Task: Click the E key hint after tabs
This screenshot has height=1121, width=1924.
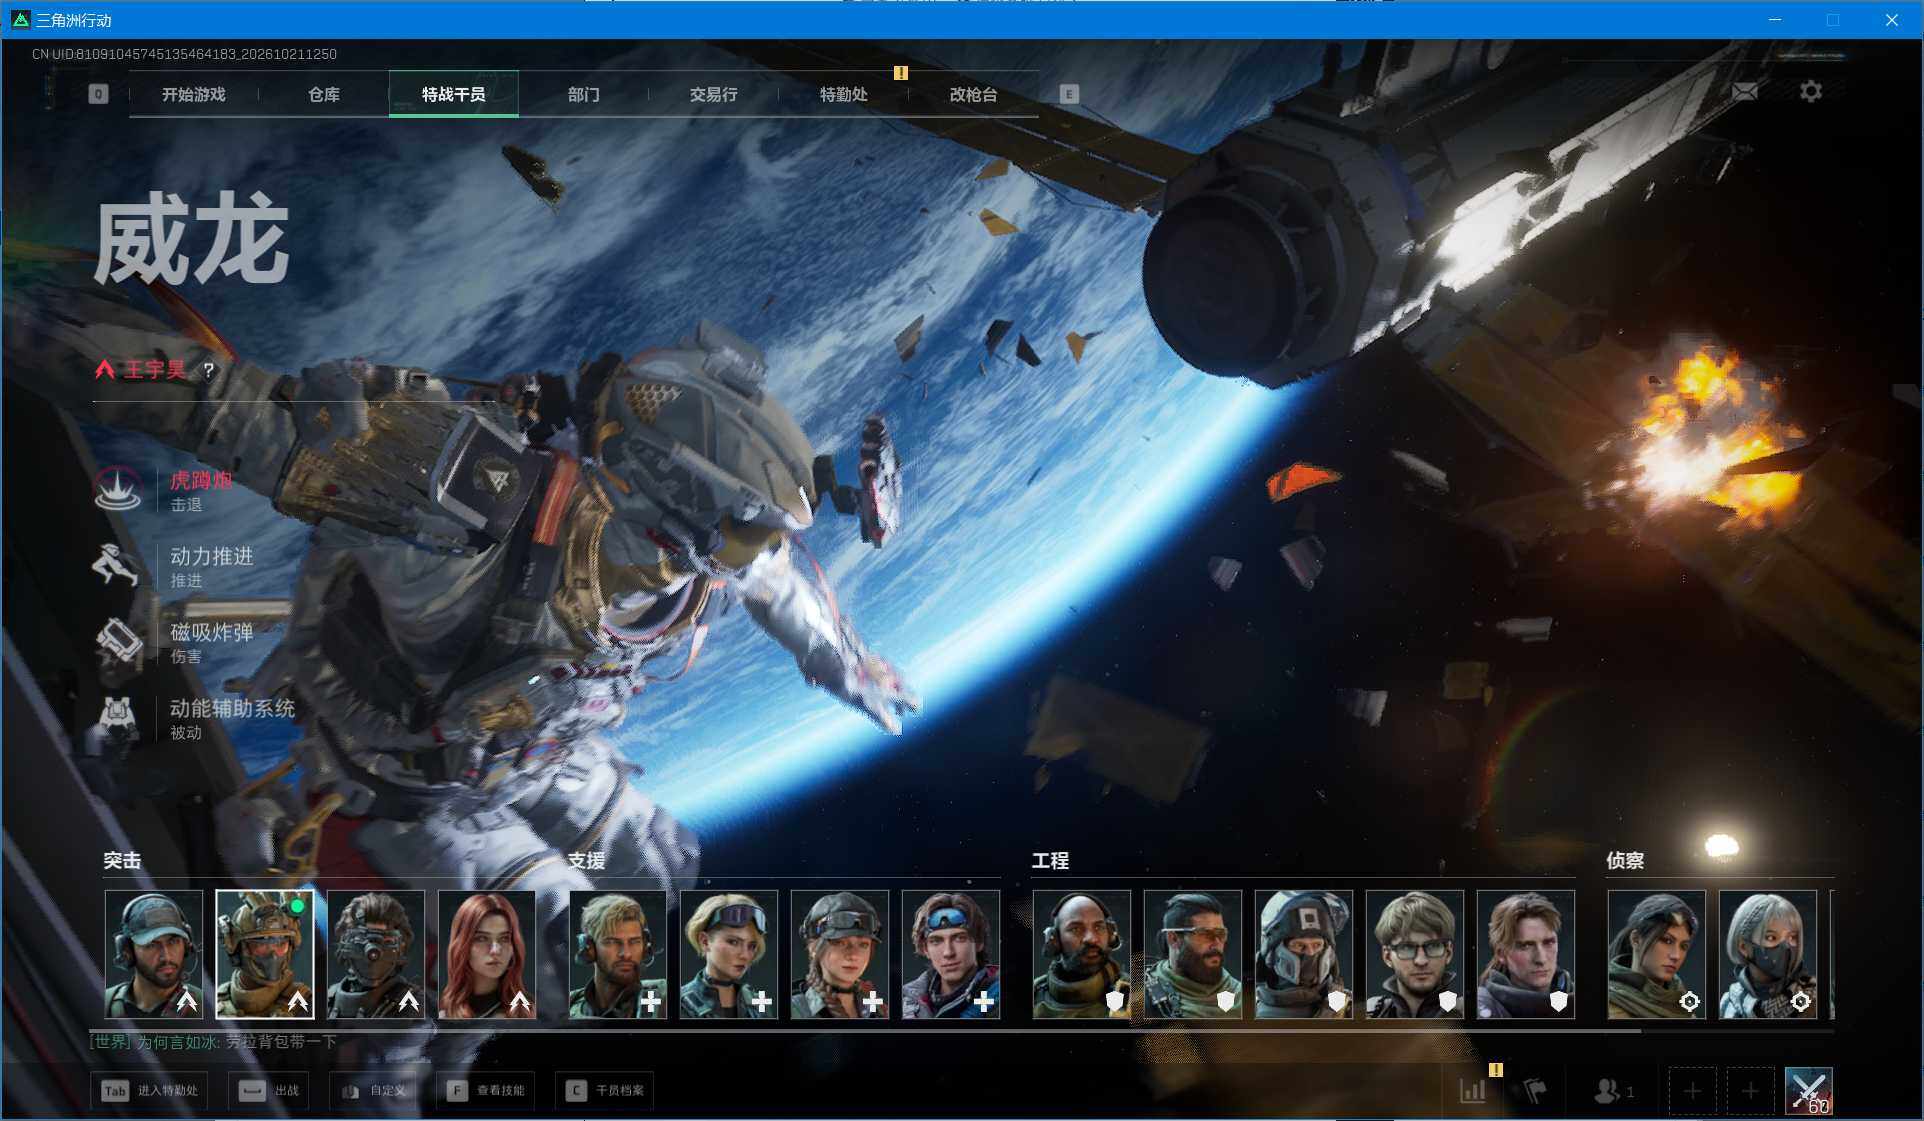Action: click(x=1069, y=94)
